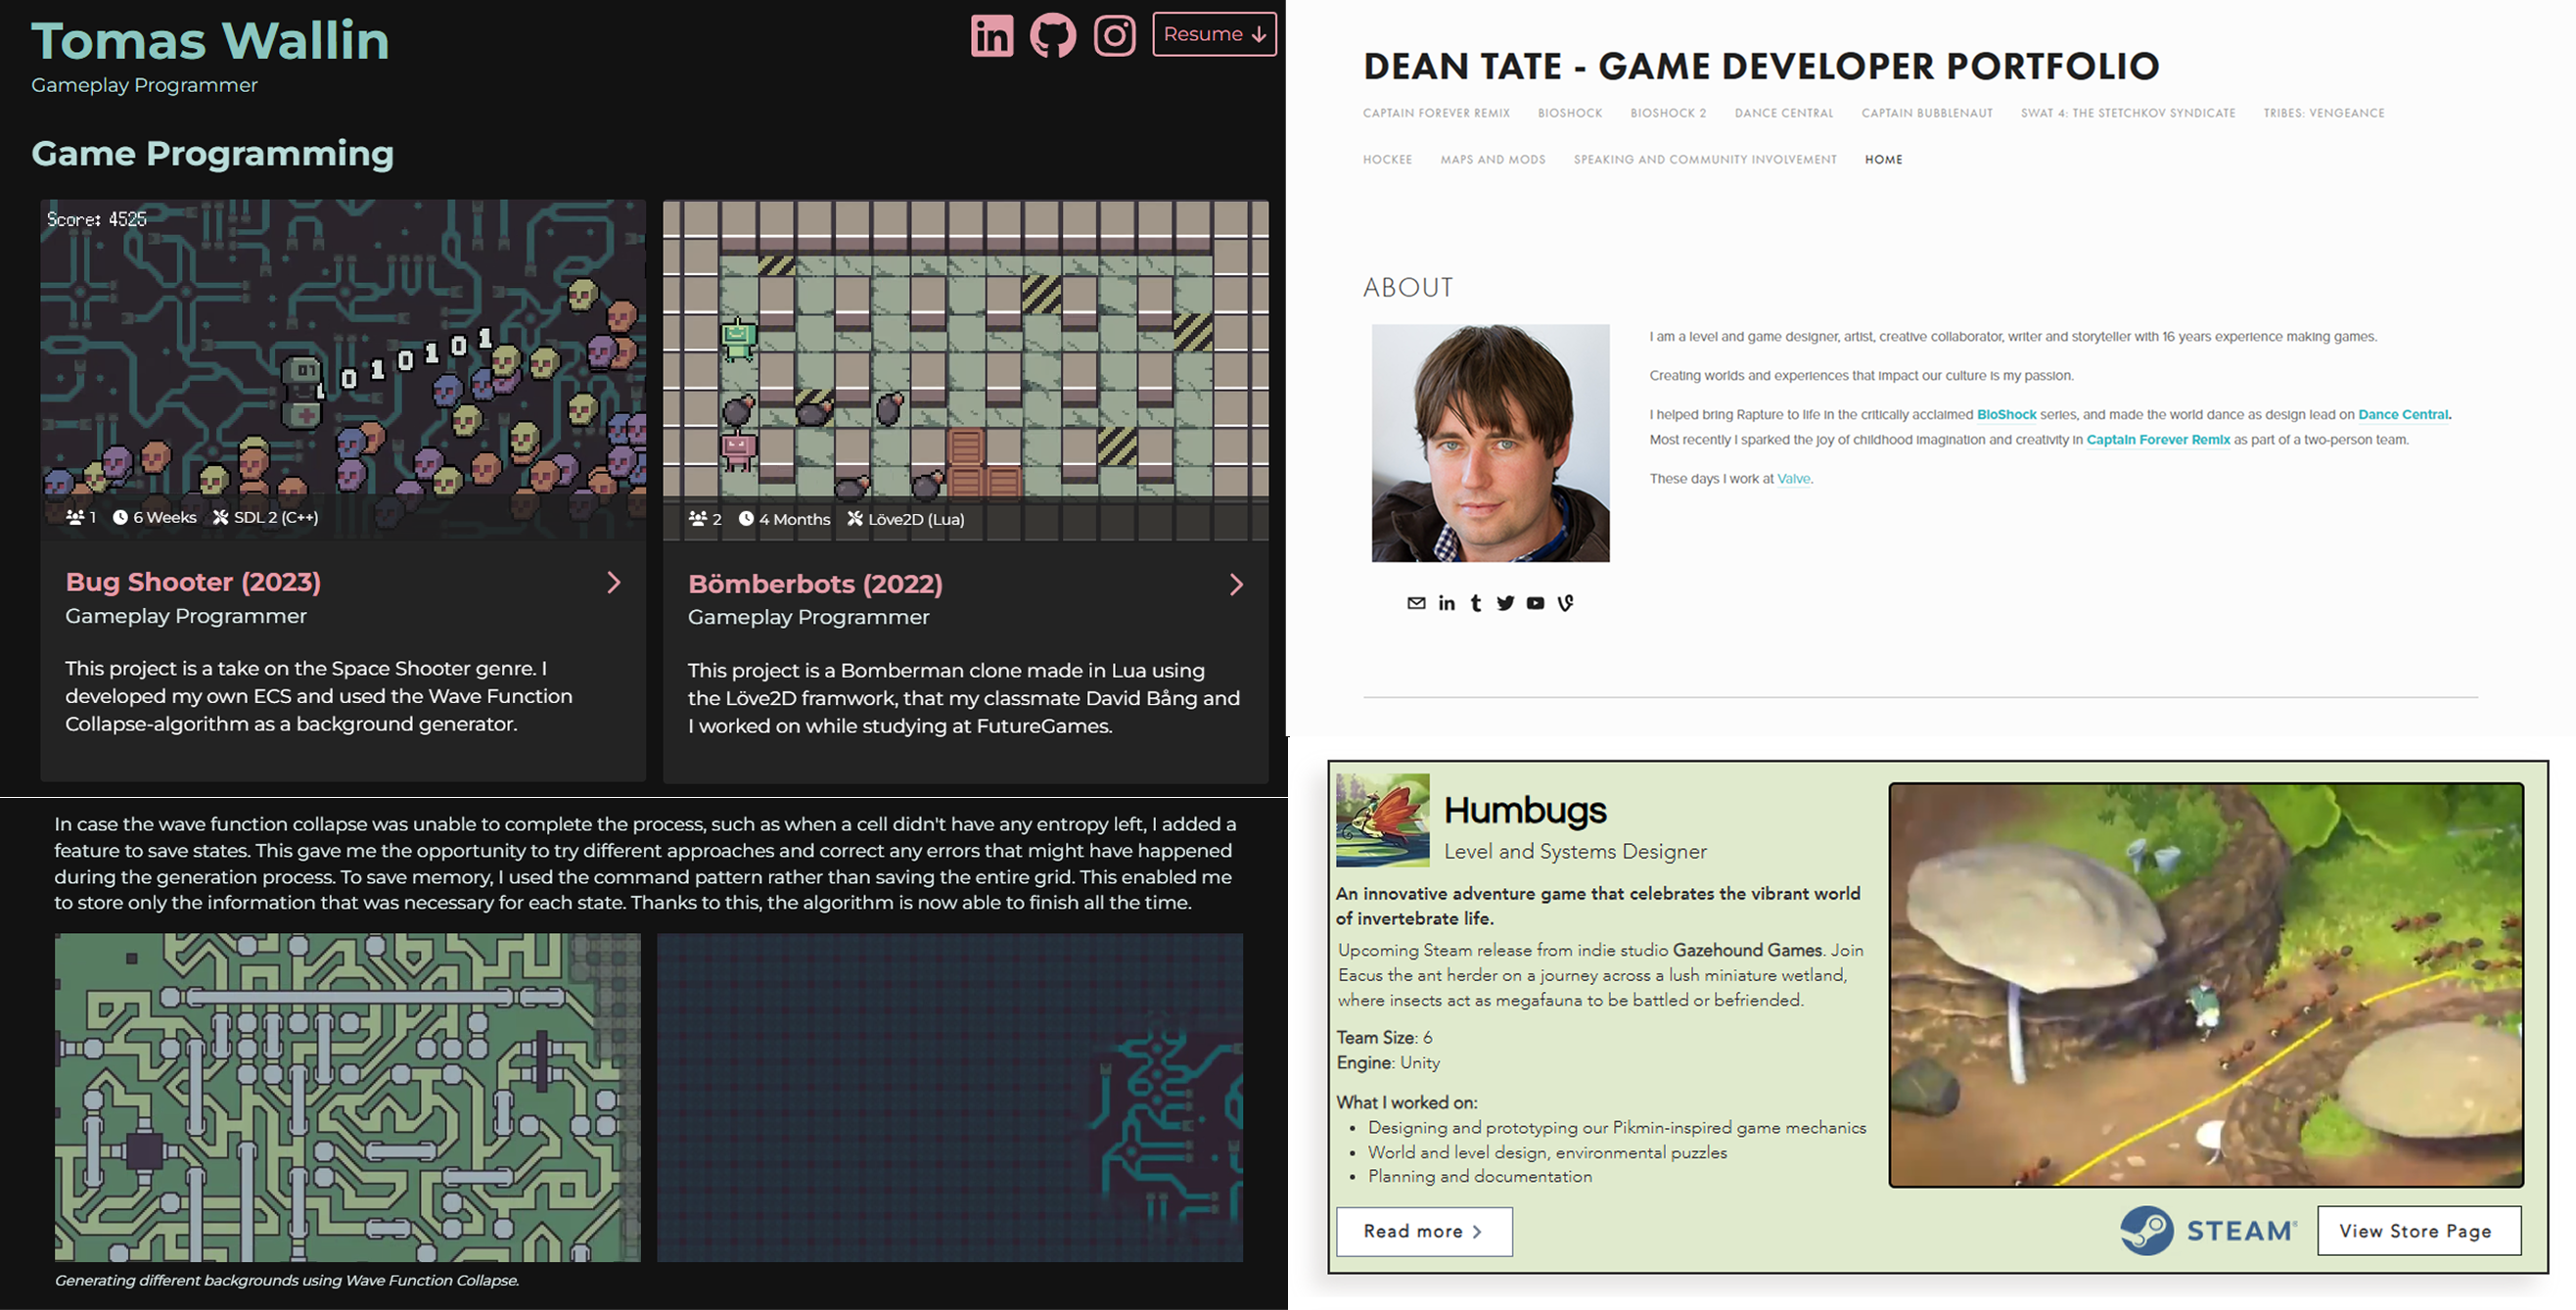Click the Vine icon under photo

1565,603
